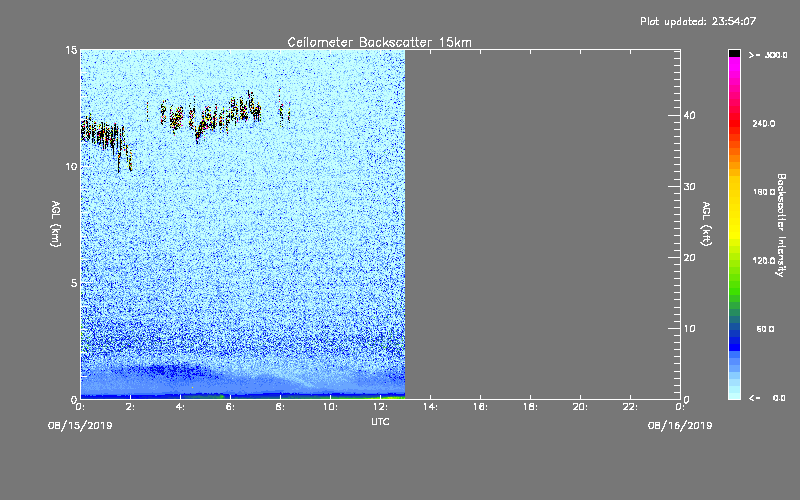The image size is (800, 500).
Task: Click the 10 kft tick label on right axis
Action: click(x=689, y=329)
